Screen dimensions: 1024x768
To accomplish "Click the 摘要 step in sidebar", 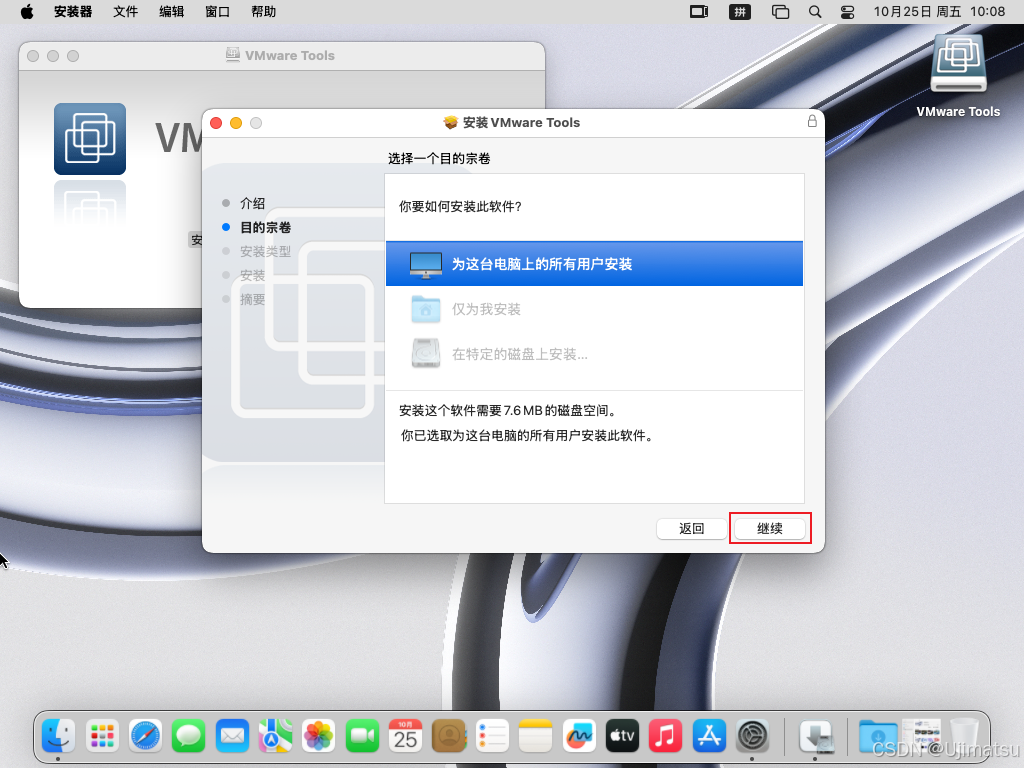I will click(x=252, y=300).
